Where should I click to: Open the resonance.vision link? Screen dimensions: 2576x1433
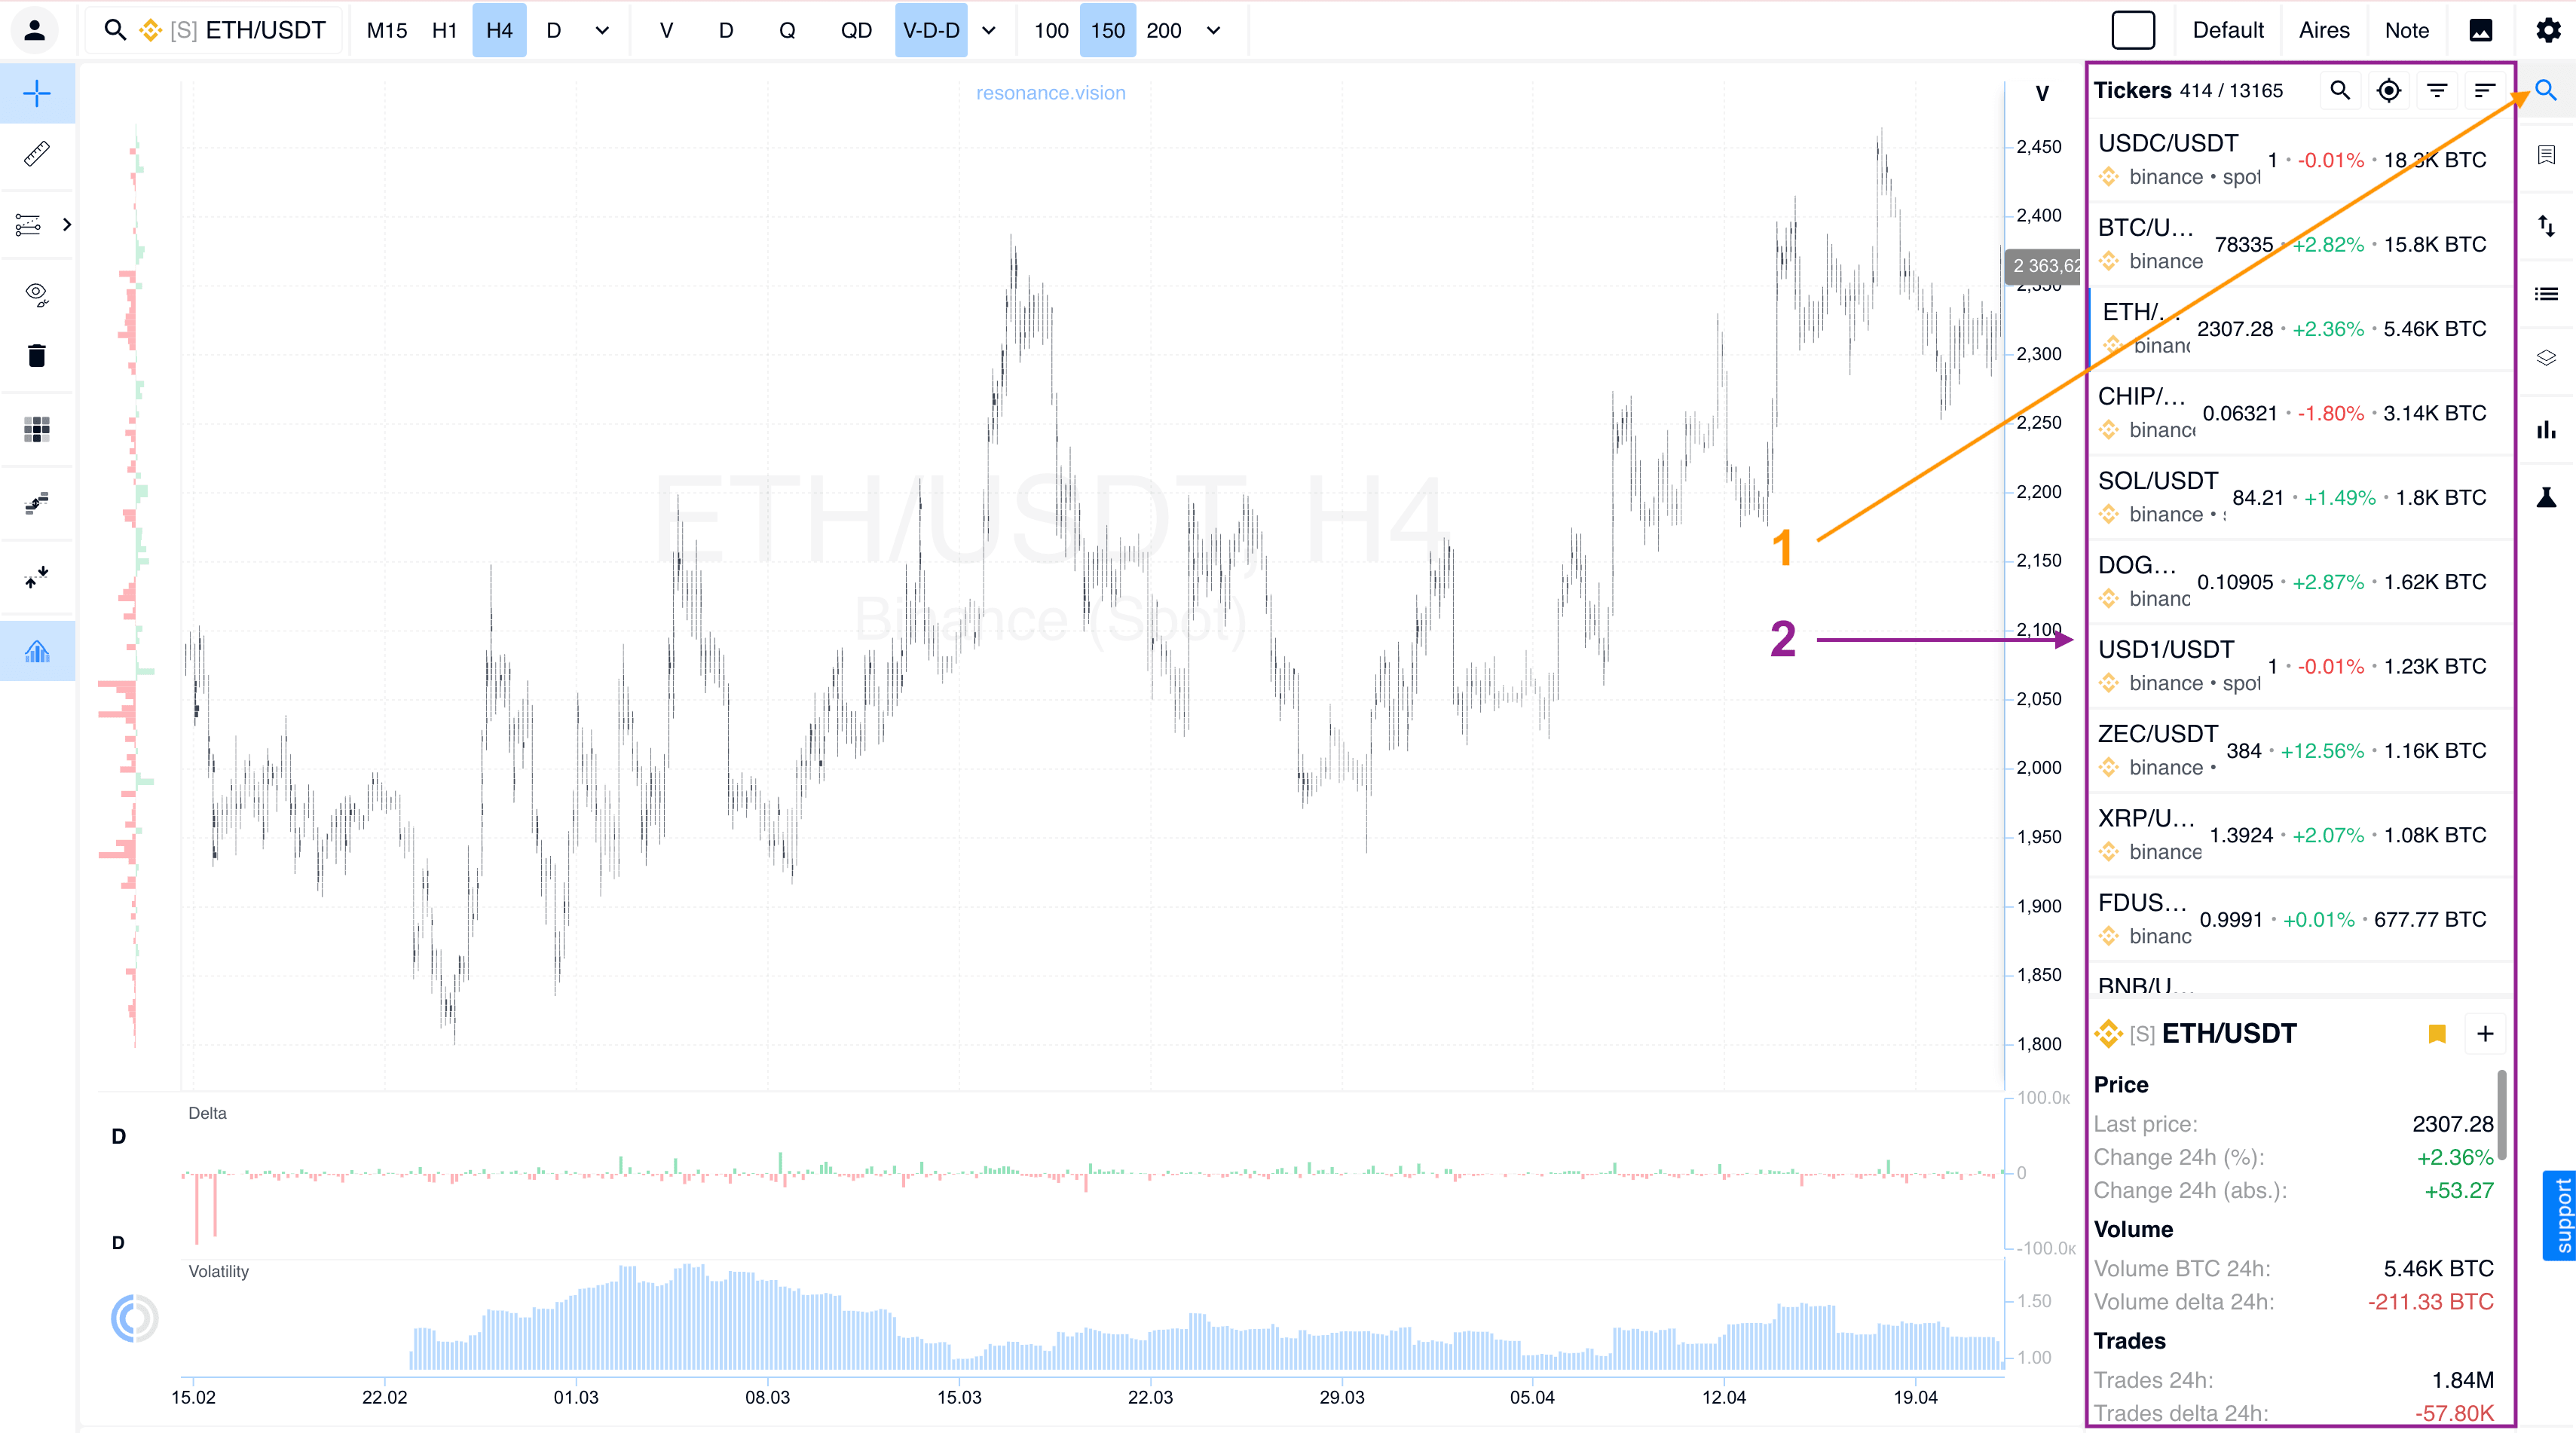(x=1050, y=93)
